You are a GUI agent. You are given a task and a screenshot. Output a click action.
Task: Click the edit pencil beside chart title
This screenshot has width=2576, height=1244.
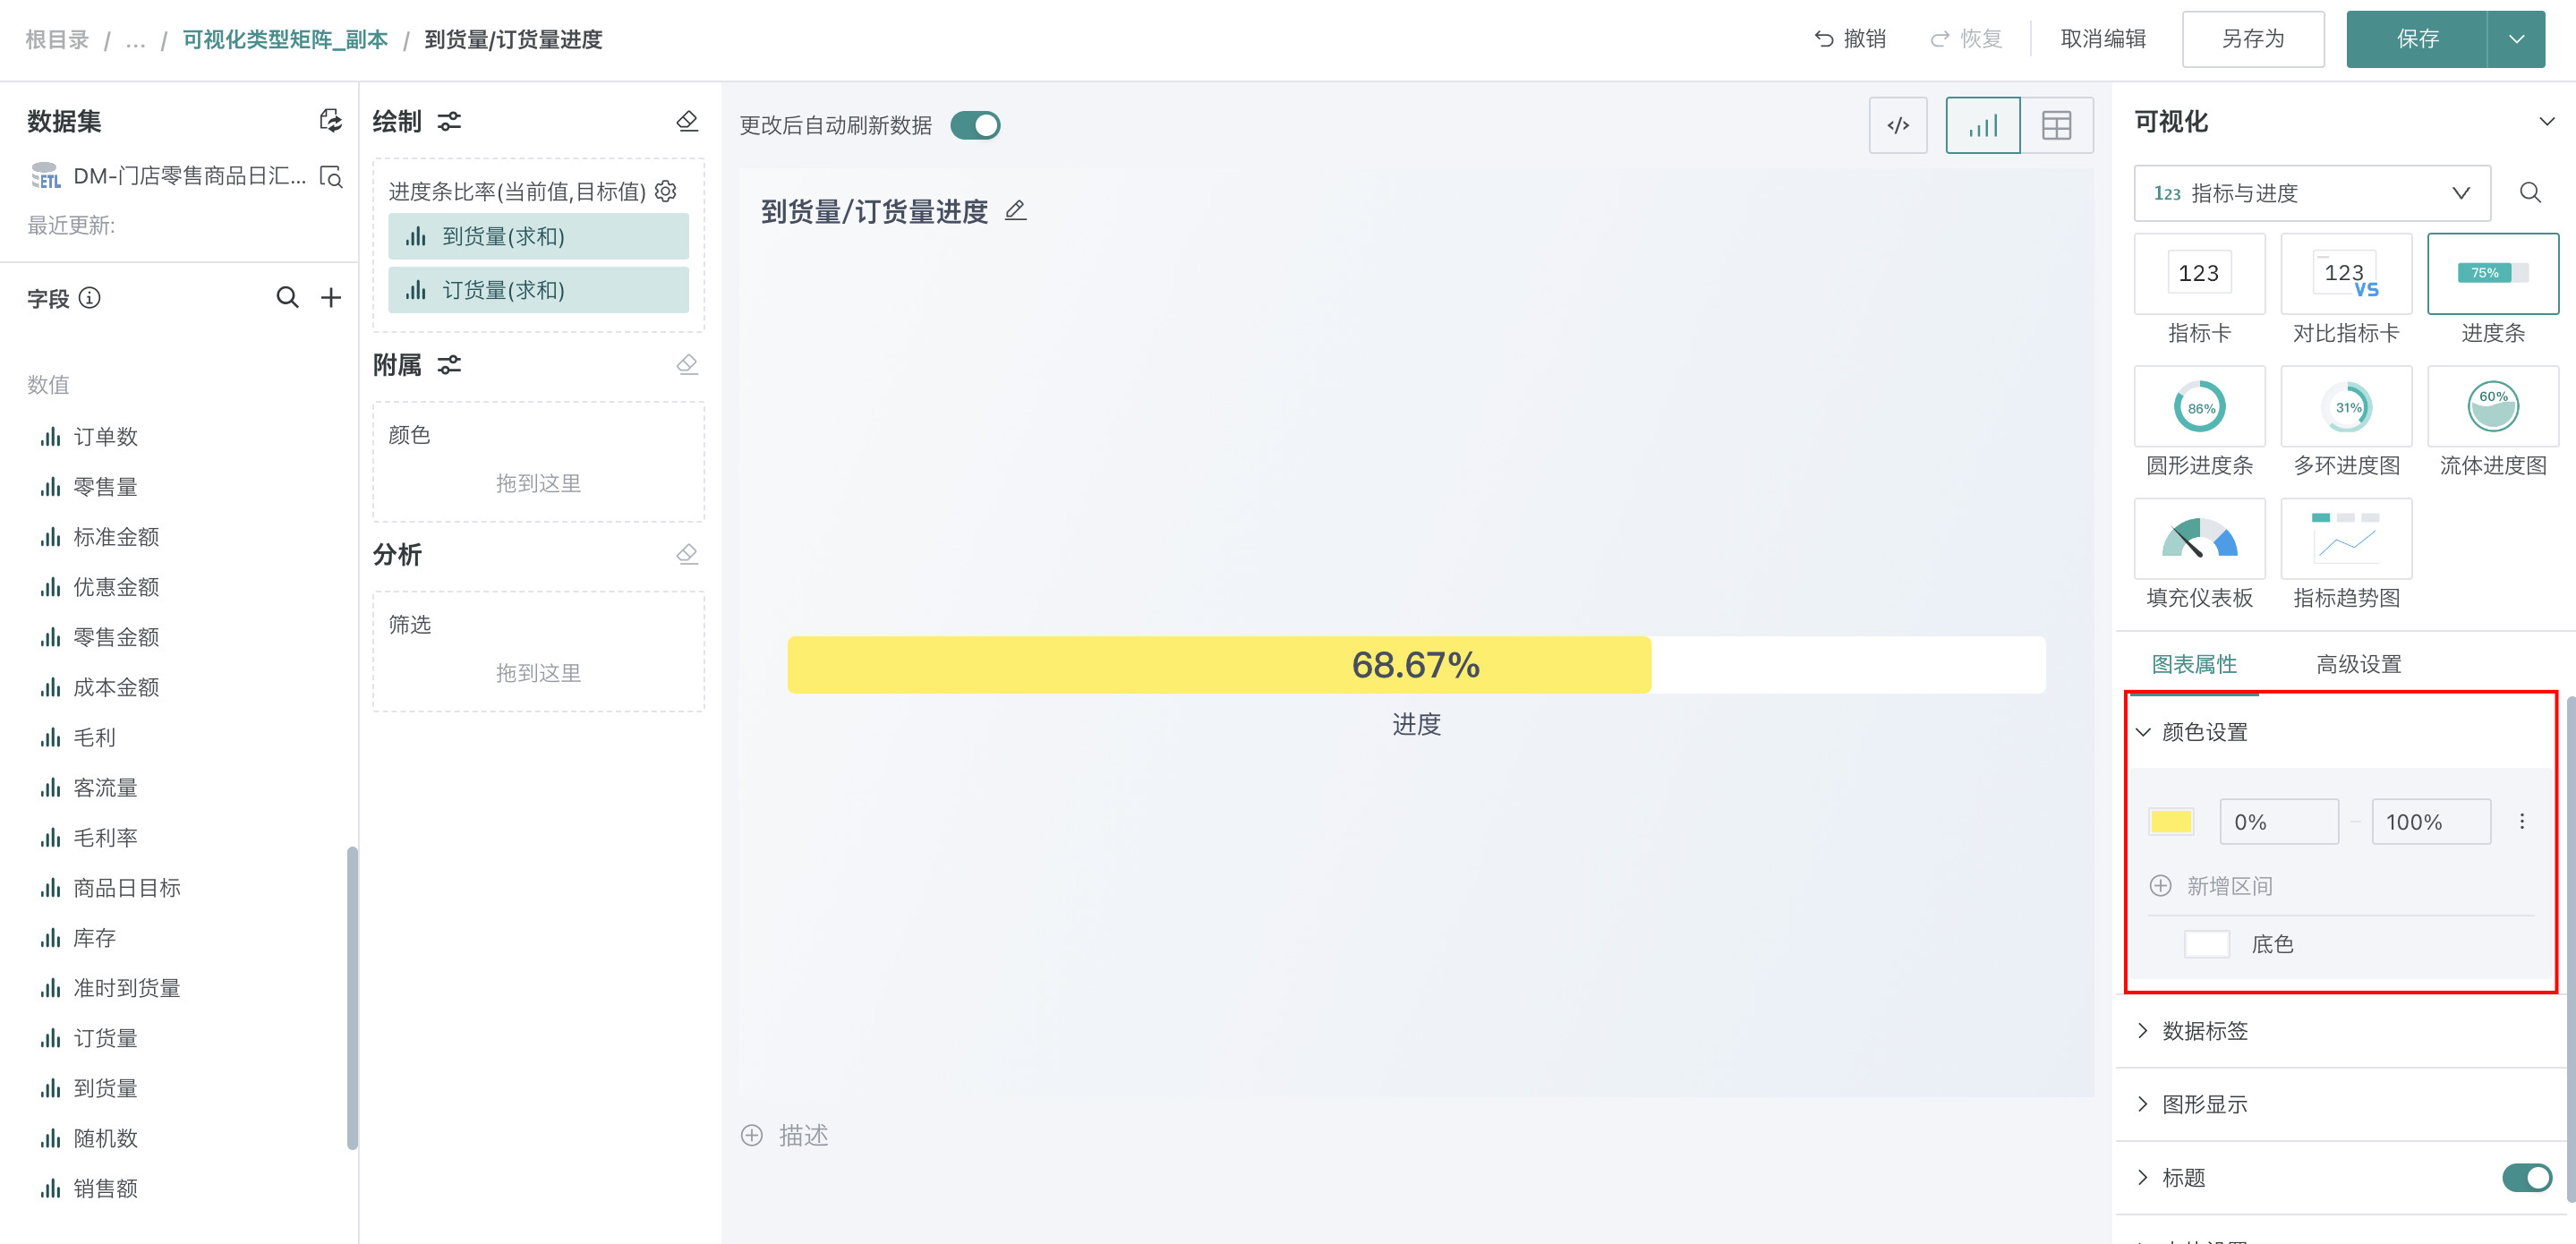[x=1015, y=210]
